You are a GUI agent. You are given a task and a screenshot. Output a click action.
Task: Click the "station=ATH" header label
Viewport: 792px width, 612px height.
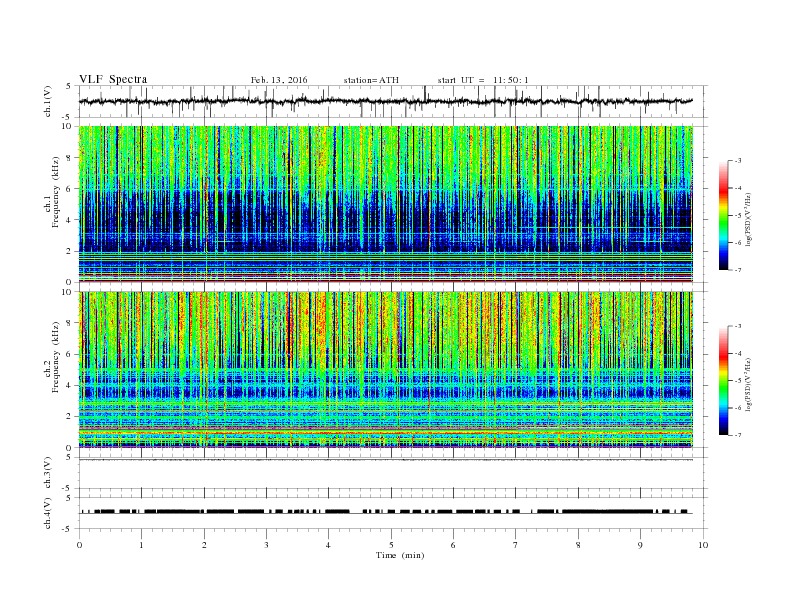(371, 80)
